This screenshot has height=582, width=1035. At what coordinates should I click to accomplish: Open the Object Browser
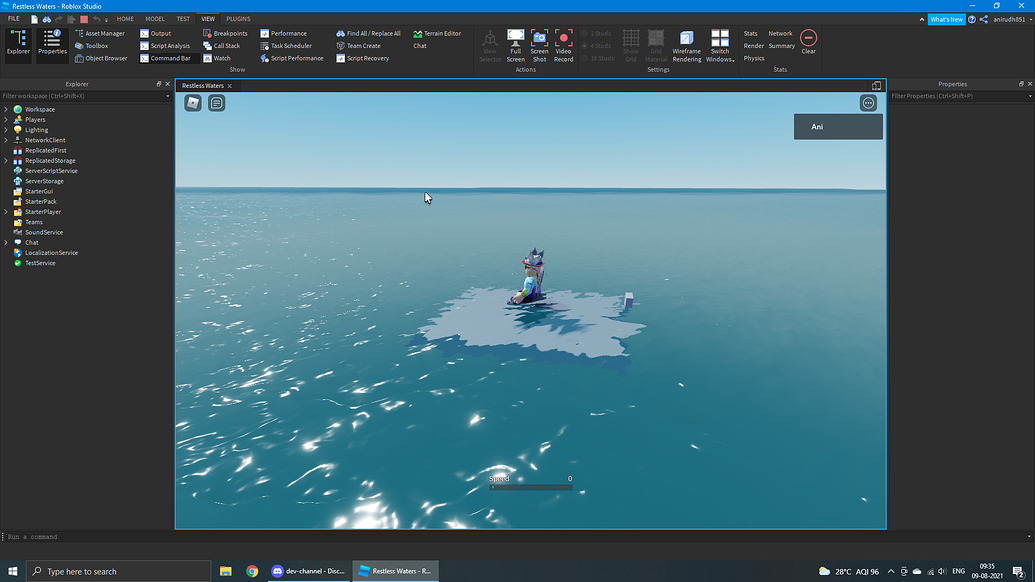tap(104, 57)
